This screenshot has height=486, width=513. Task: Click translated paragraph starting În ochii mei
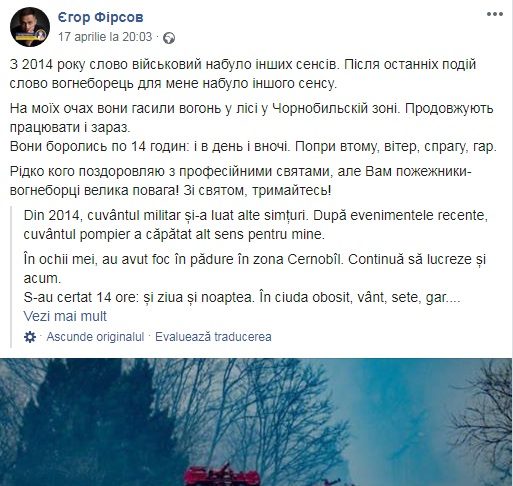pos(255,269)
